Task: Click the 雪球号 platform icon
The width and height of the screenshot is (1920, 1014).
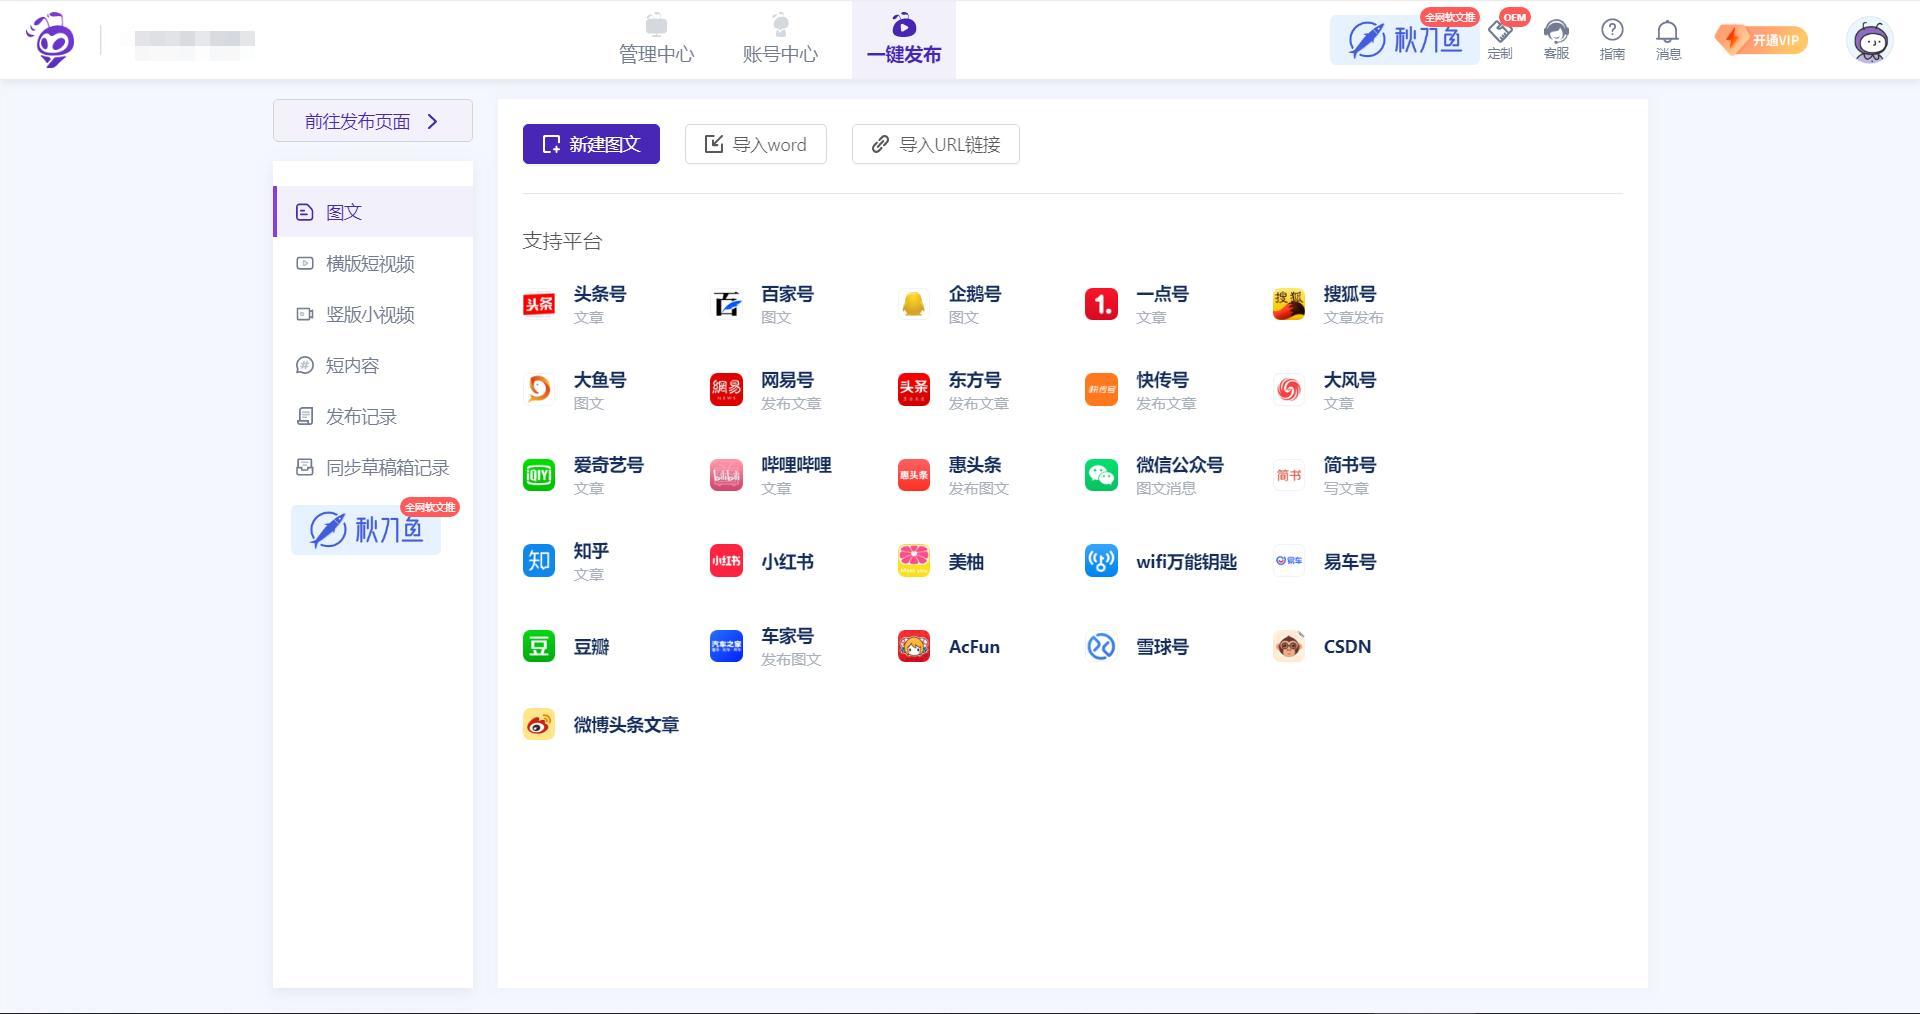Action: pos(1101,646)
